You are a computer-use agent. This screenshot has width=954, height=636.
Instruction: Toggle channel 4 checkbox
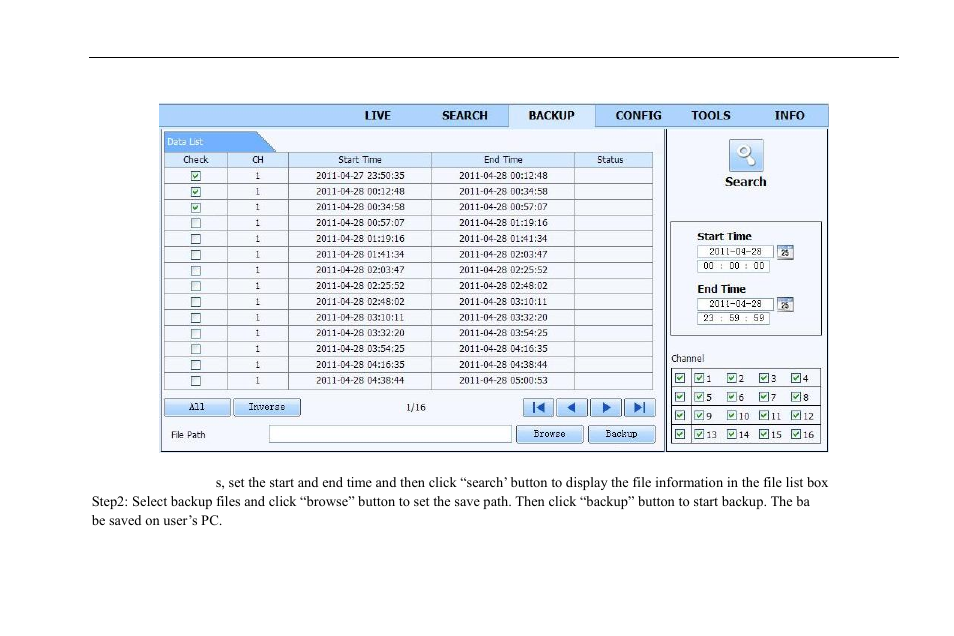[x=796, y=378]
